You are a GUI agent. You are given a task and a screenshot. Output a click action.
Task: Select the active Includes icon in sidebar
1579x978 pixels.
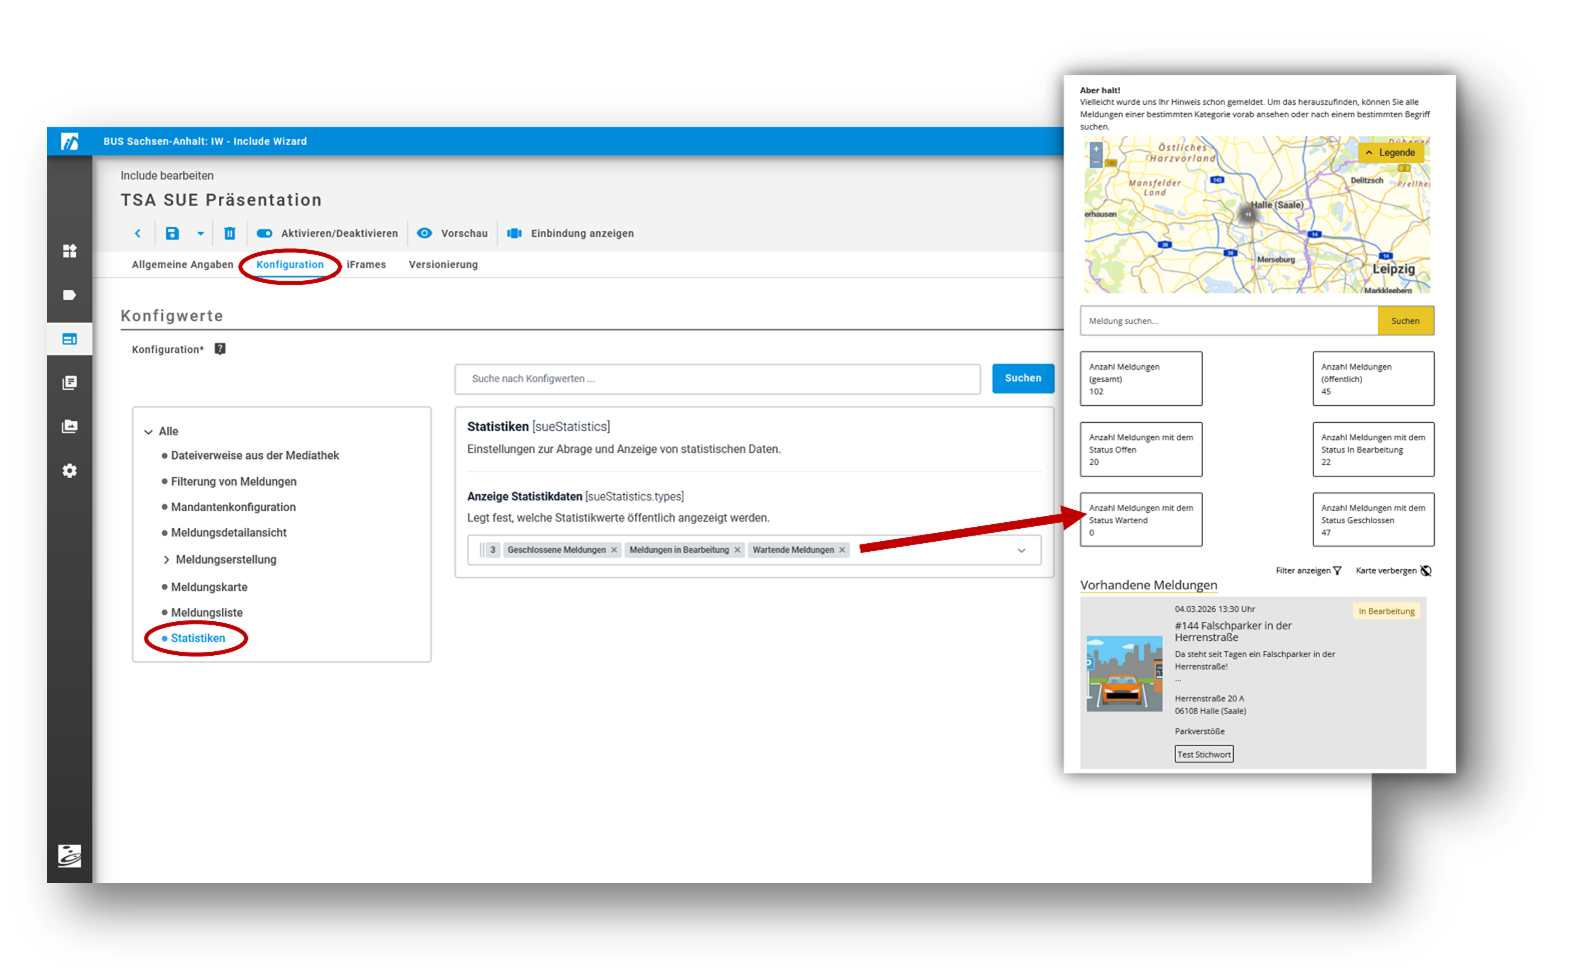pyautogui.click(x=69, y=339)
